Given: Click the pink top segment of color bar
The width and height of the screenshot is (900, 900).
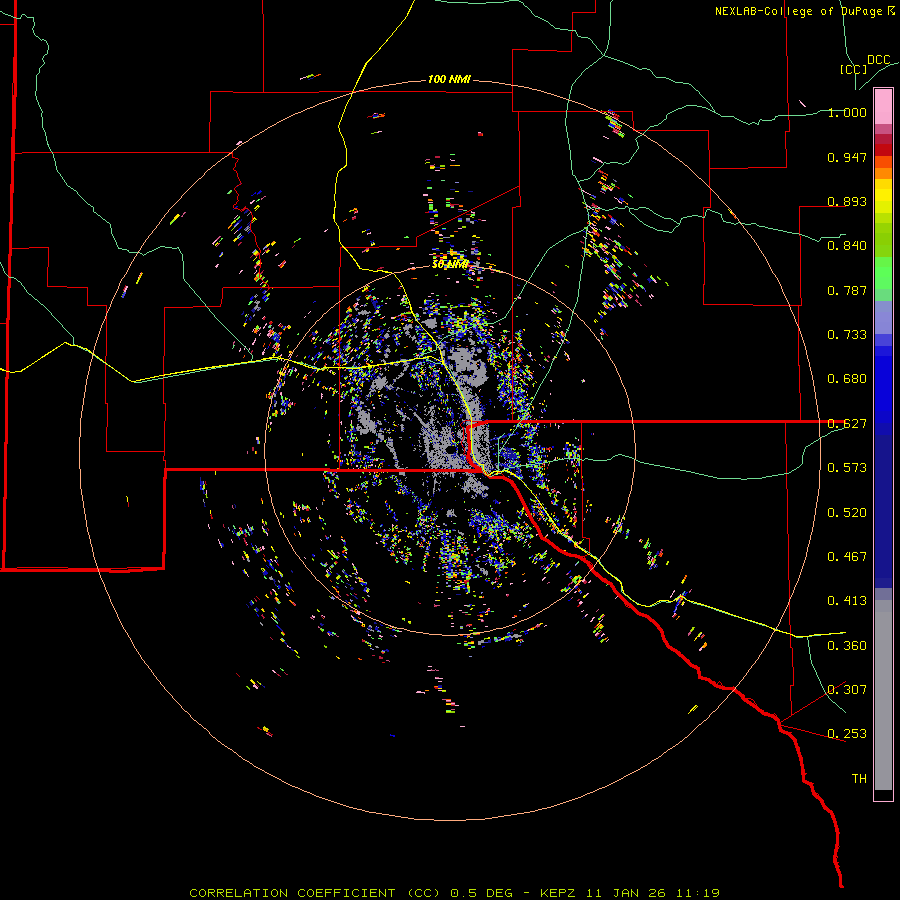Looking at the screenshot, I should 883,107.
